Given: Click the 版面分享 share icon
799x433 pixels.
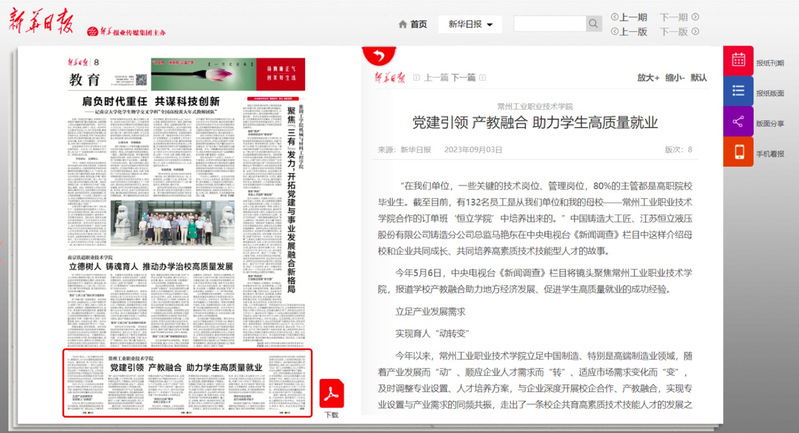Looking at the screenshot, I should (738, 122).
